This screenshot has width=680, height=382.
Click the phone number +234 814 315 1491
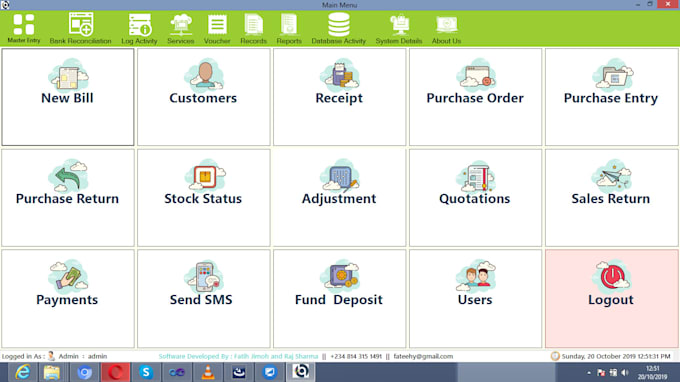(356, 356)
